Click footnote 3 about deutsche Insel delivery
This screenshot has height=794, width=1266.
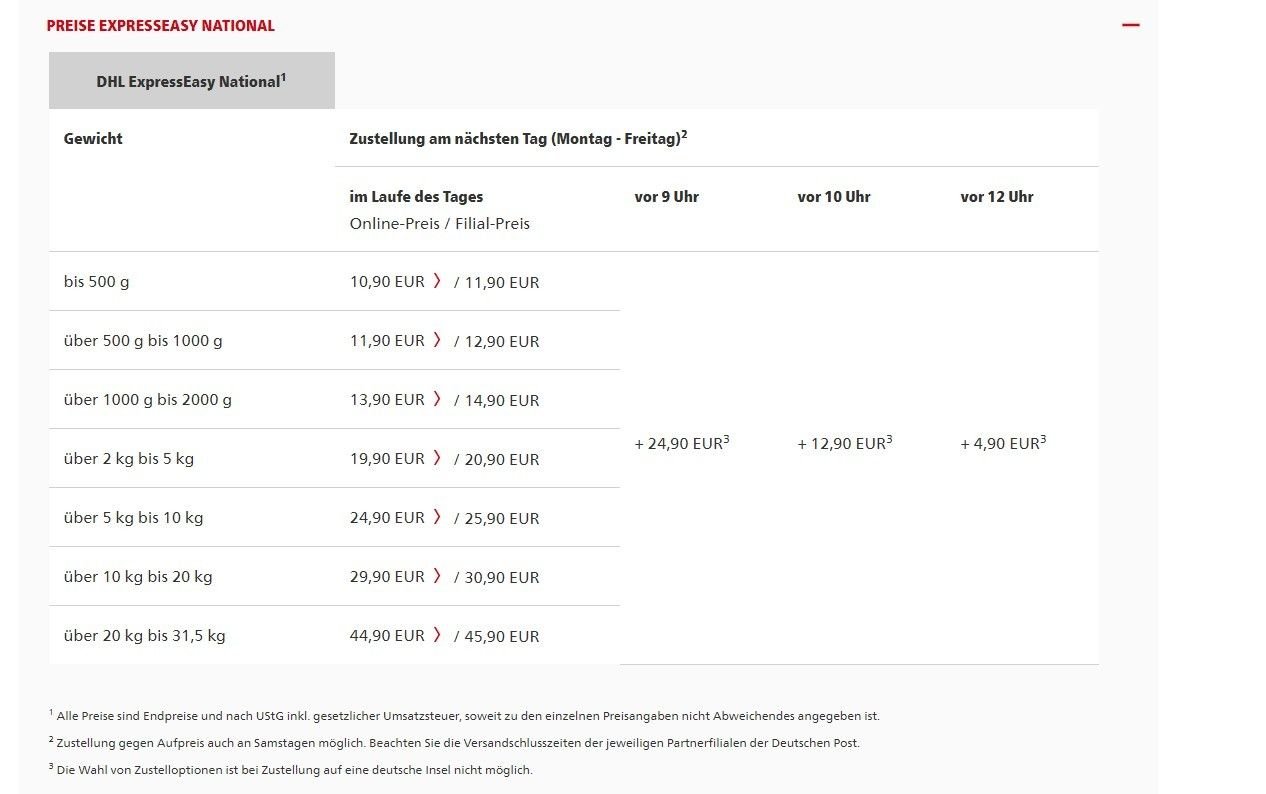[x=290, y=770]
